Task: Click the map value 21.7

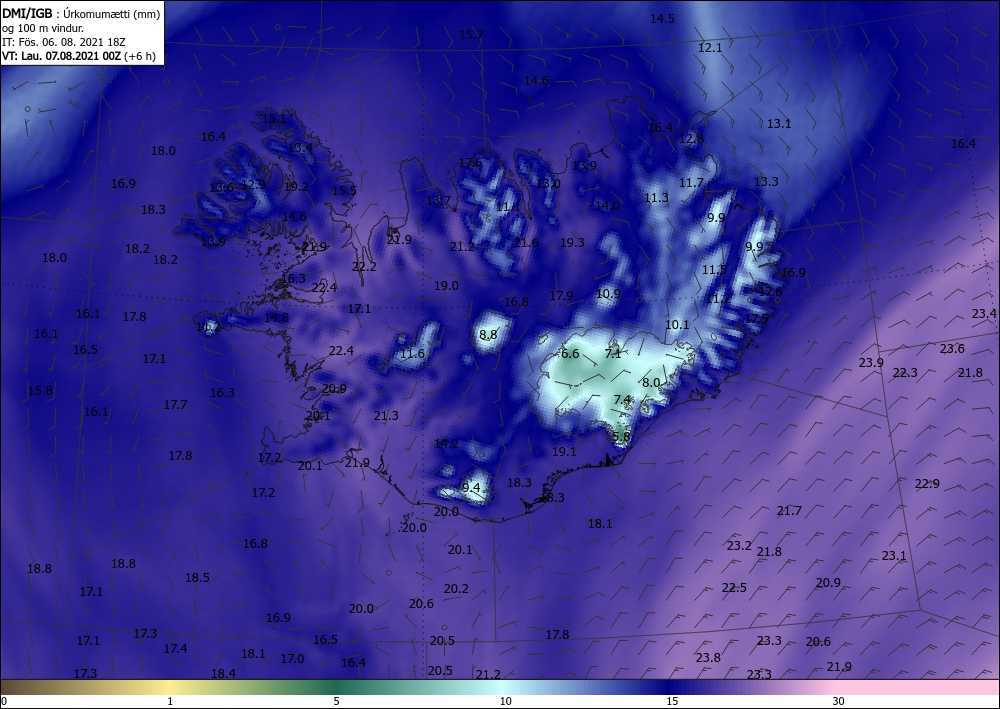Action: 789,511
